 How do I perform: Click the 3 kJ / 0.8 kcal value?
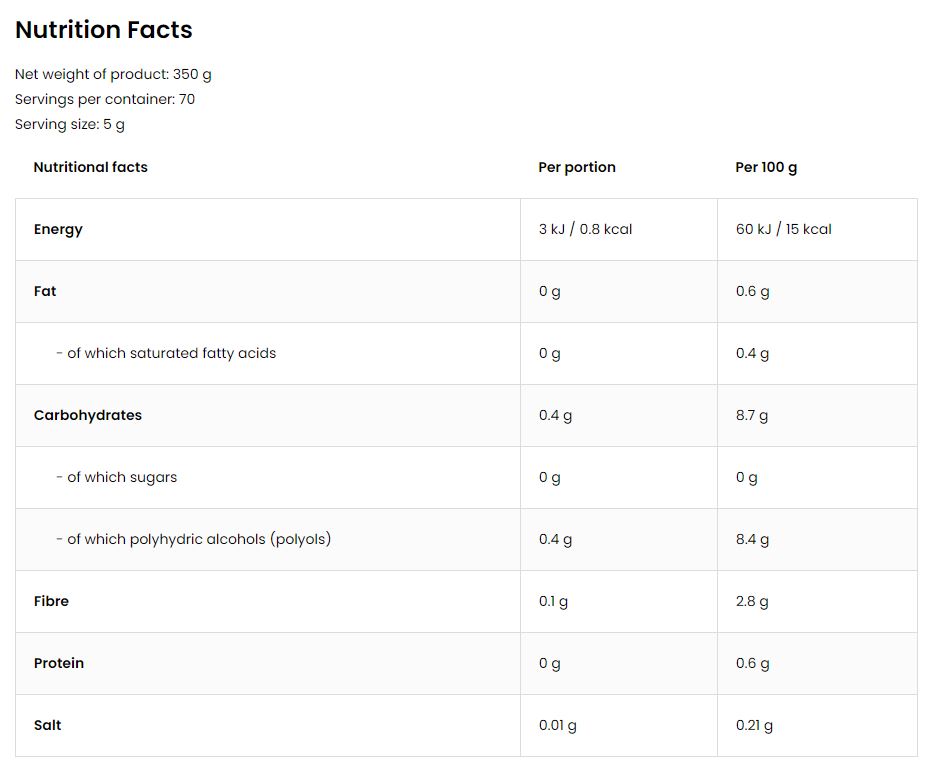click(585, 229)
